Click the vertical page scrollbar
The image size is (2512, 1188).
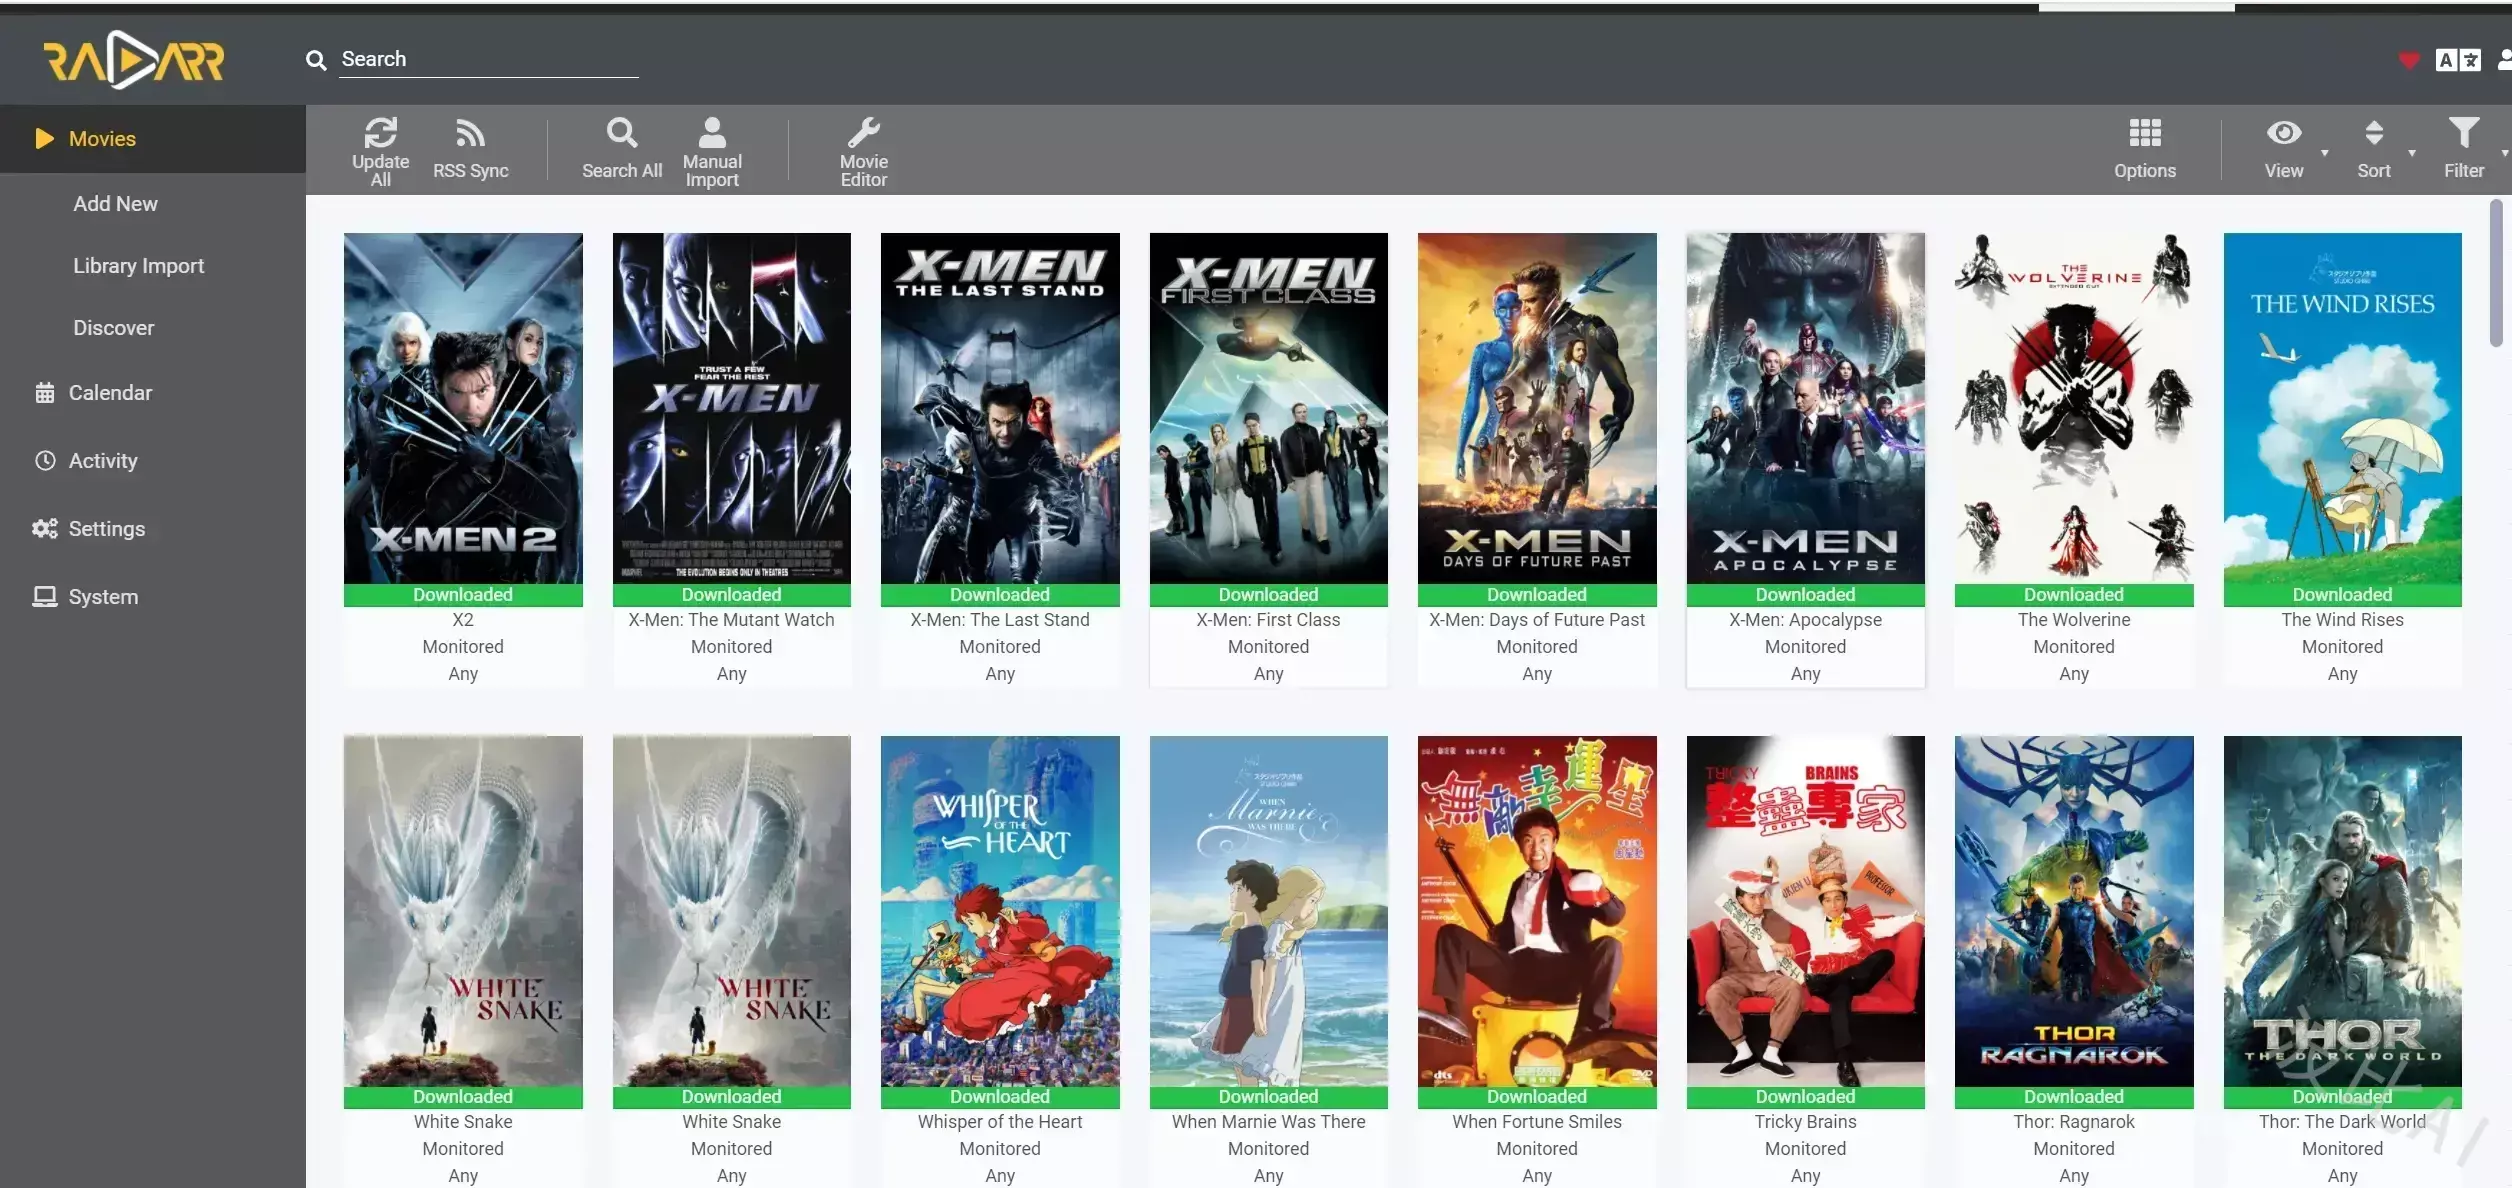2496,273
